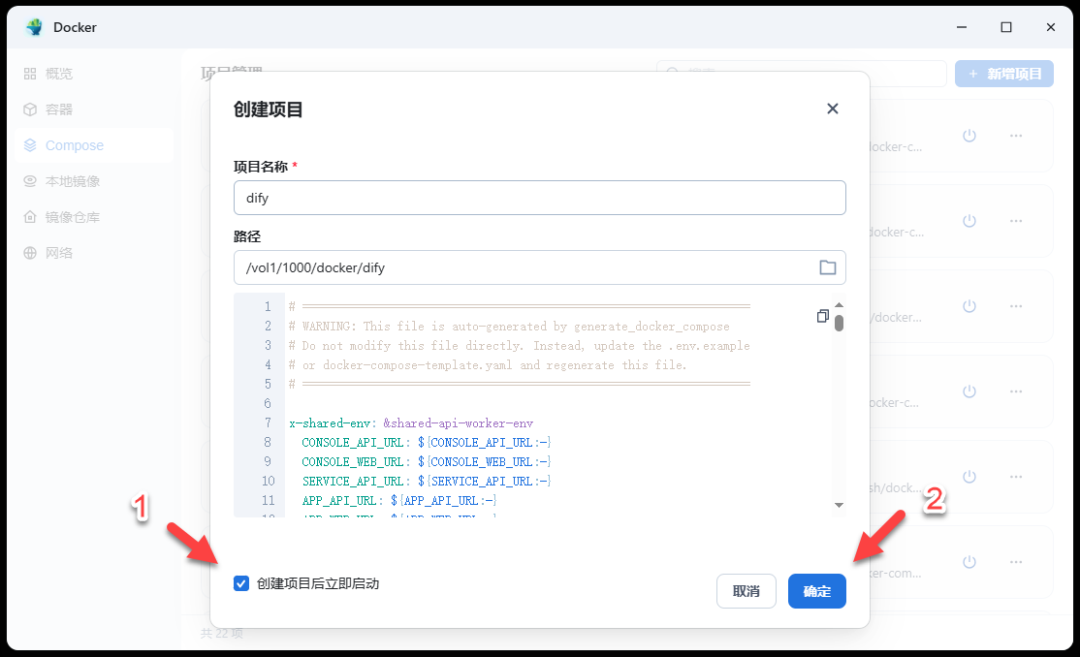Click the code line starting with CONSOLE_API_URL
The width and height of the screenshot is (1080, 657).
pyautogui.click(x=426, y=442)
